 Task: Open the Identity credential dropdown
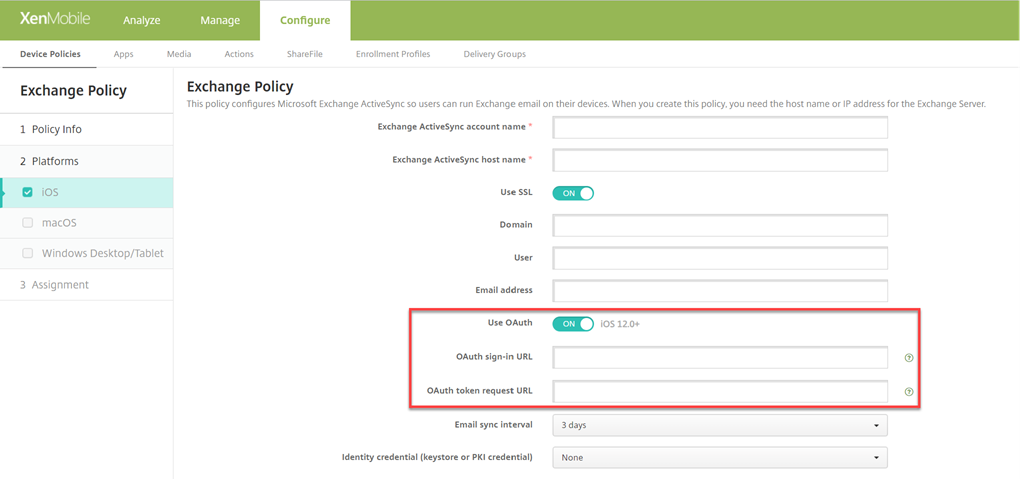pos(720,458)
